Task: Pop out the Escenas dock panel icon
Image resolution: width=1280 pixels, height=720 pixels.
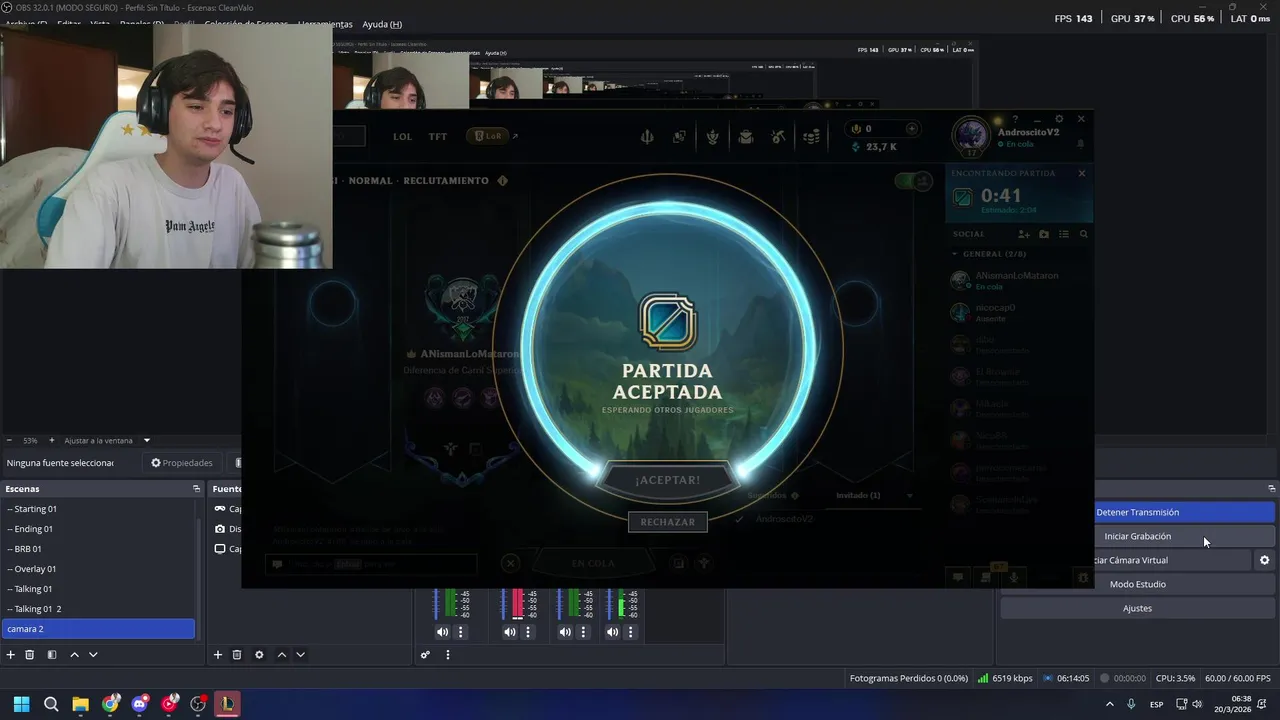Action: click(x=196, y=489)
